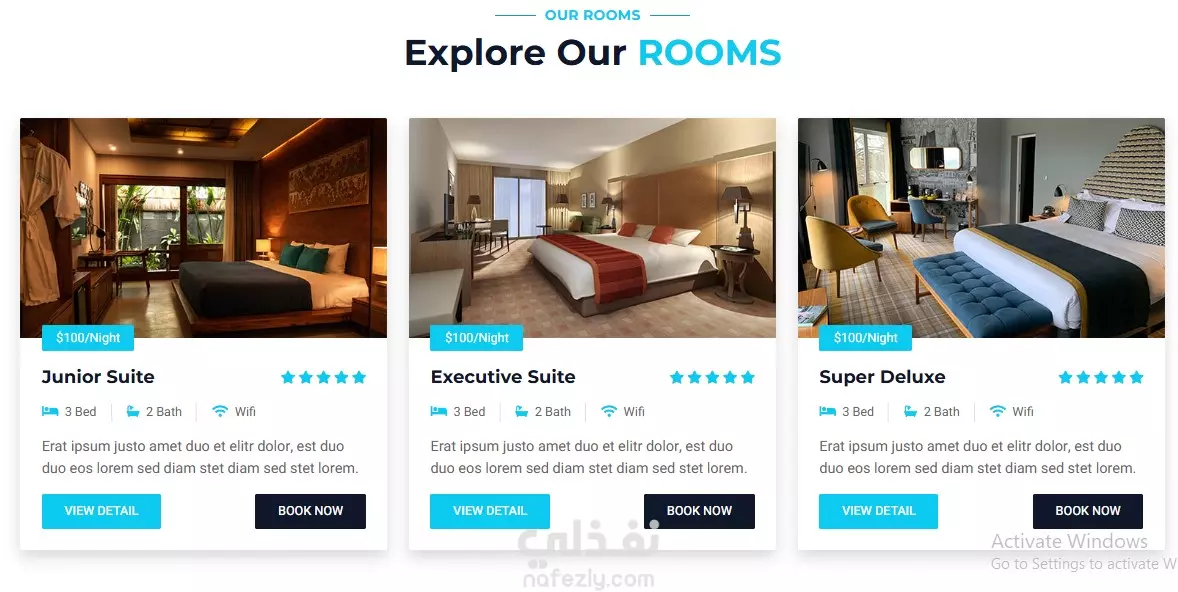Open the Executive Suite room photo

(x=592, y=228)
